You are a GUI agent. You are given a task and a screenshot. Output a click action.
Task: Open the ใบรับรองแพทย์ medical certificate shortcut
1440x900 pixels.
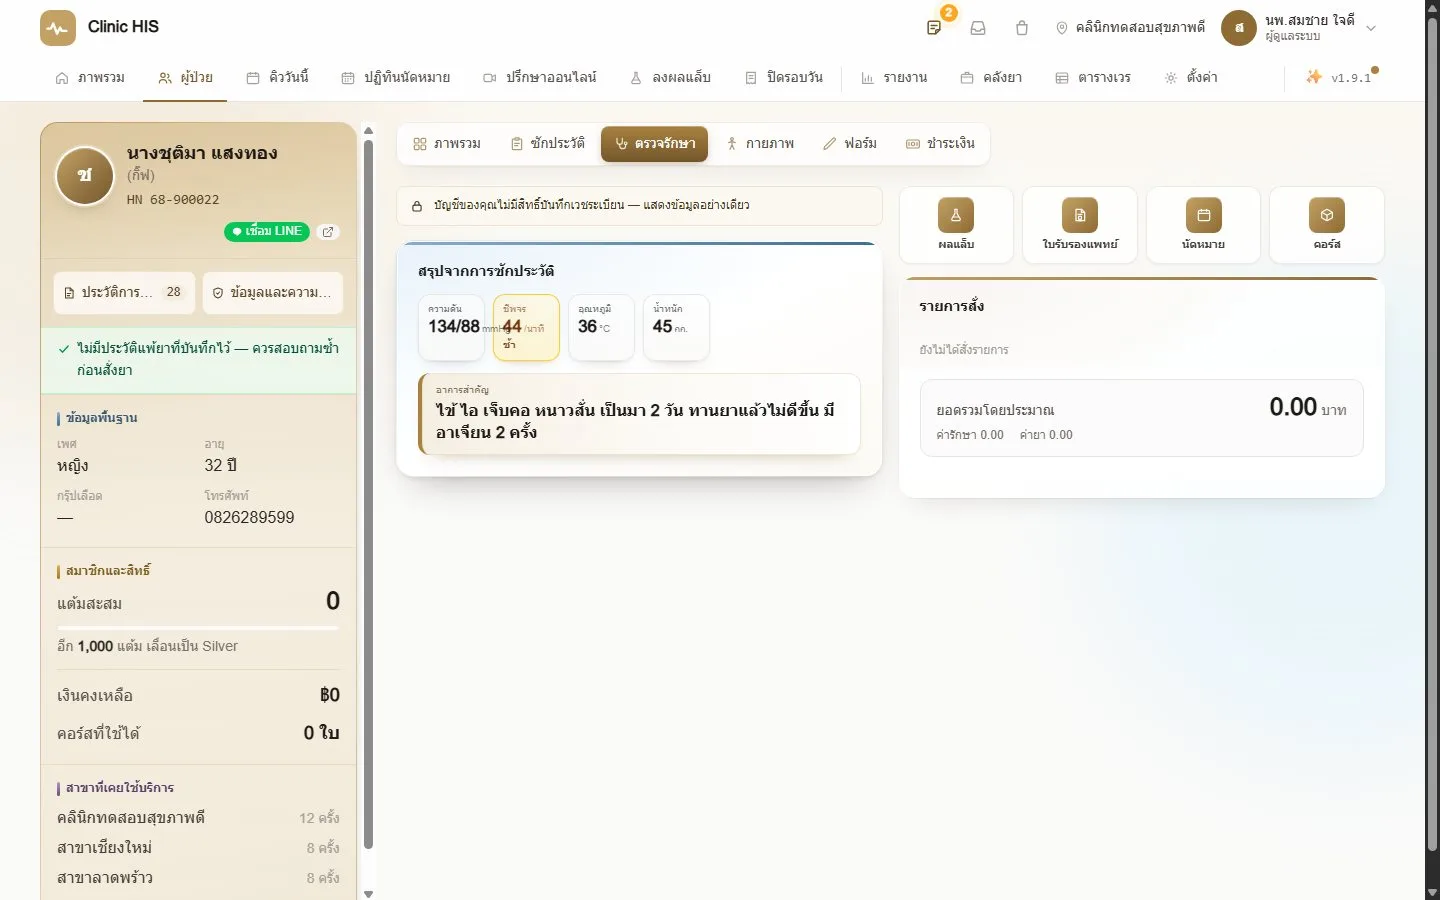(x=1080, y=225)
